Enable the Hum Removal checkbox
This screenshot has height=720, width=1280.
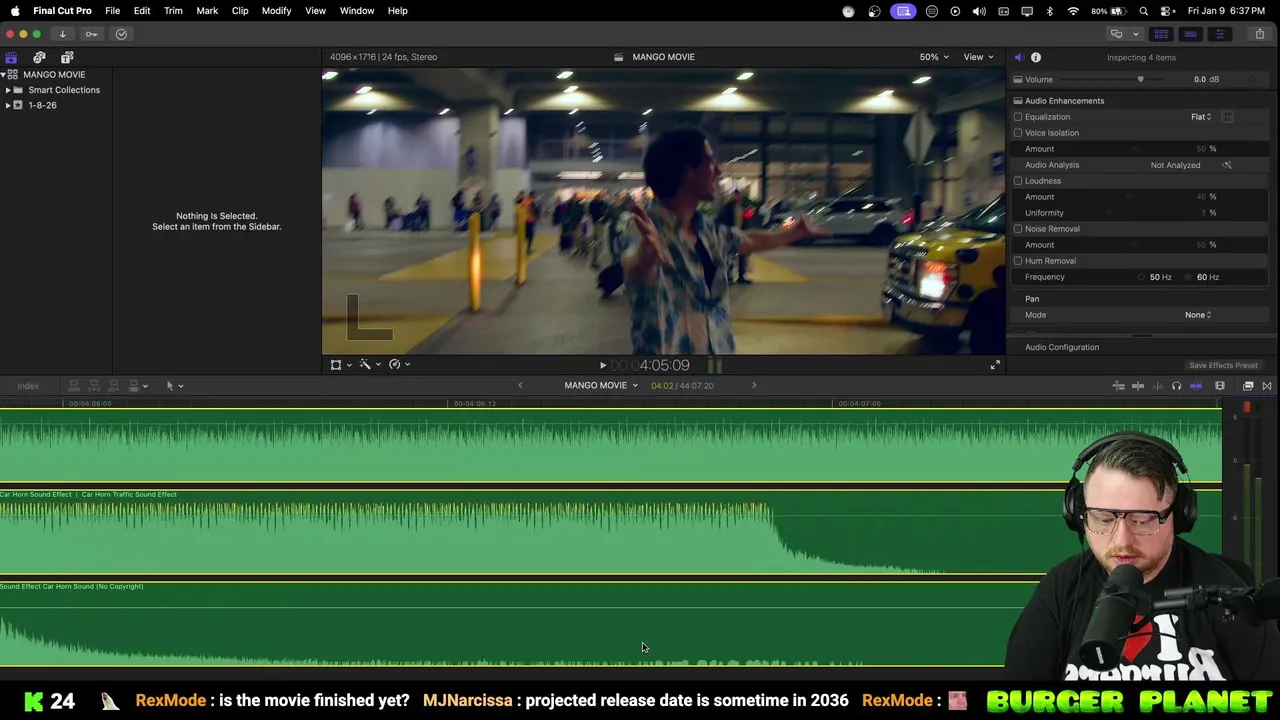pyautogui.click(x=1018, y=261)
